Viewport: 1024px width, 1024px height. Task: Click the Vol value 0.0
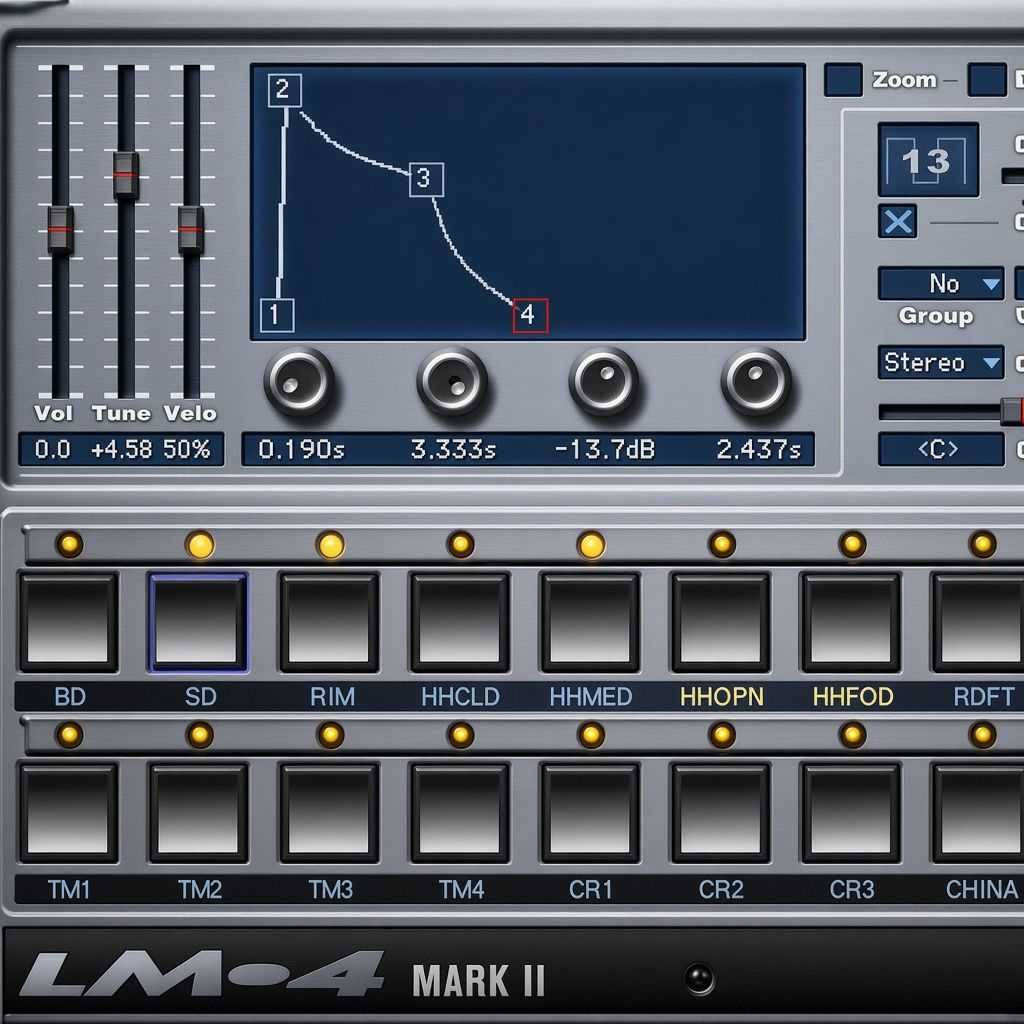[x=52, y=449]
